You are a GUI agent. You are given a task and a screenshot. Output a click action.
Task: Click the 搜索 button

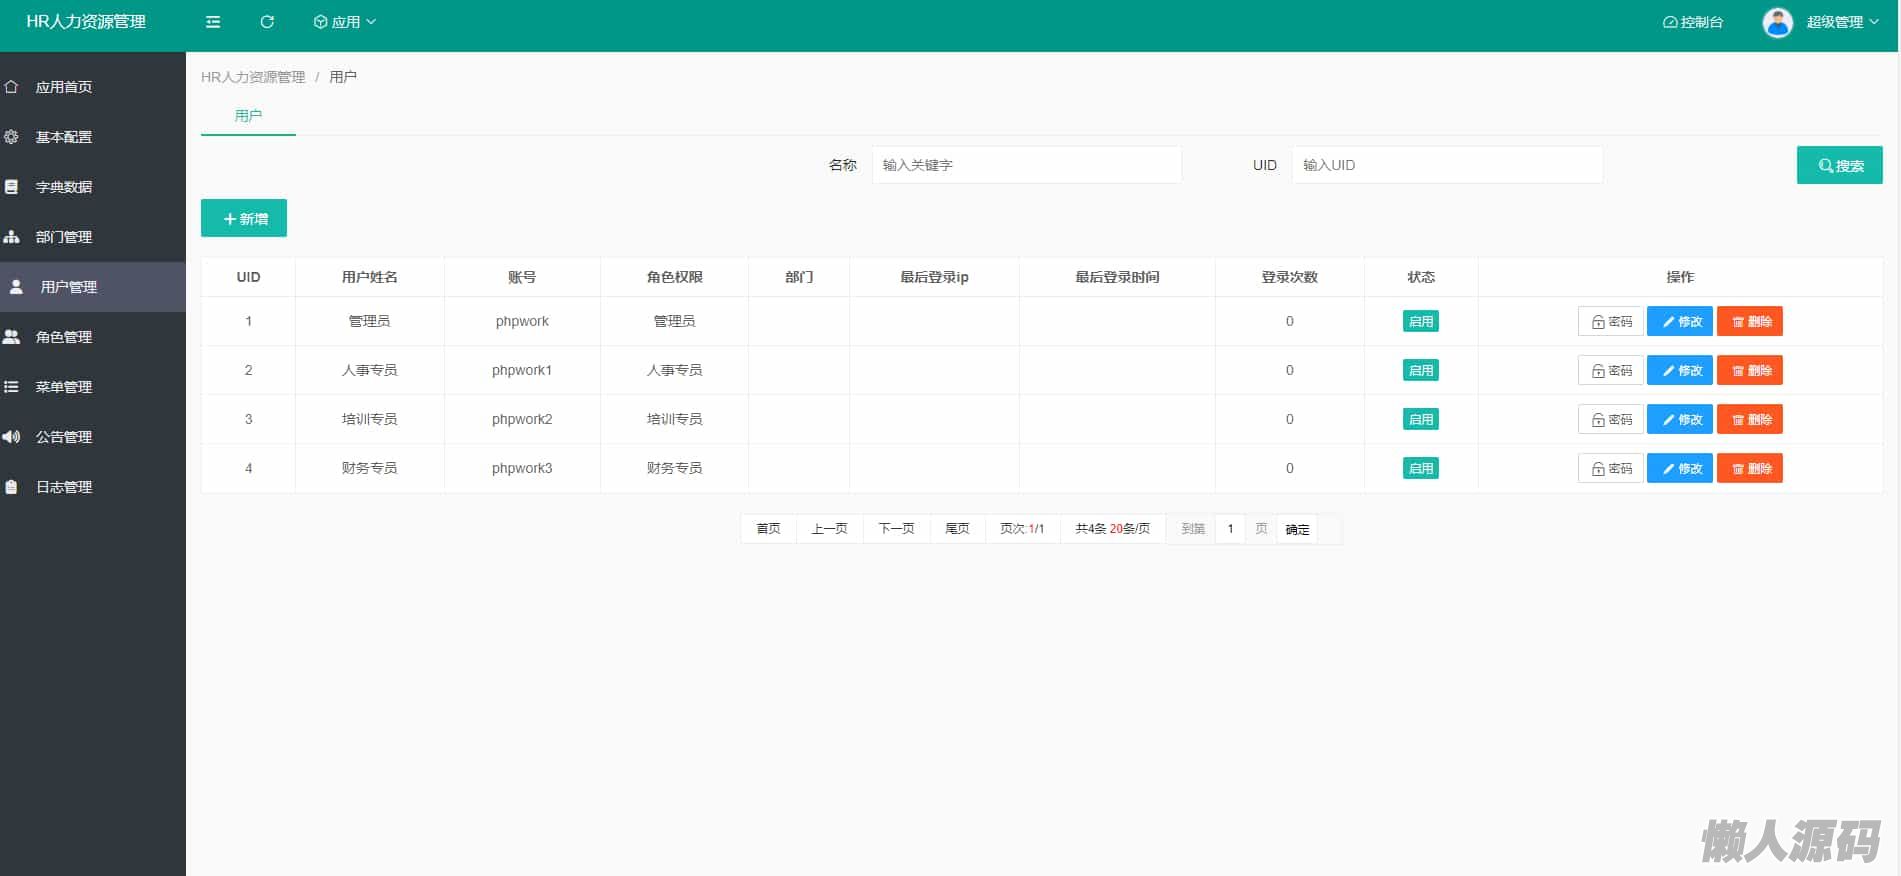pos(1839,165)
